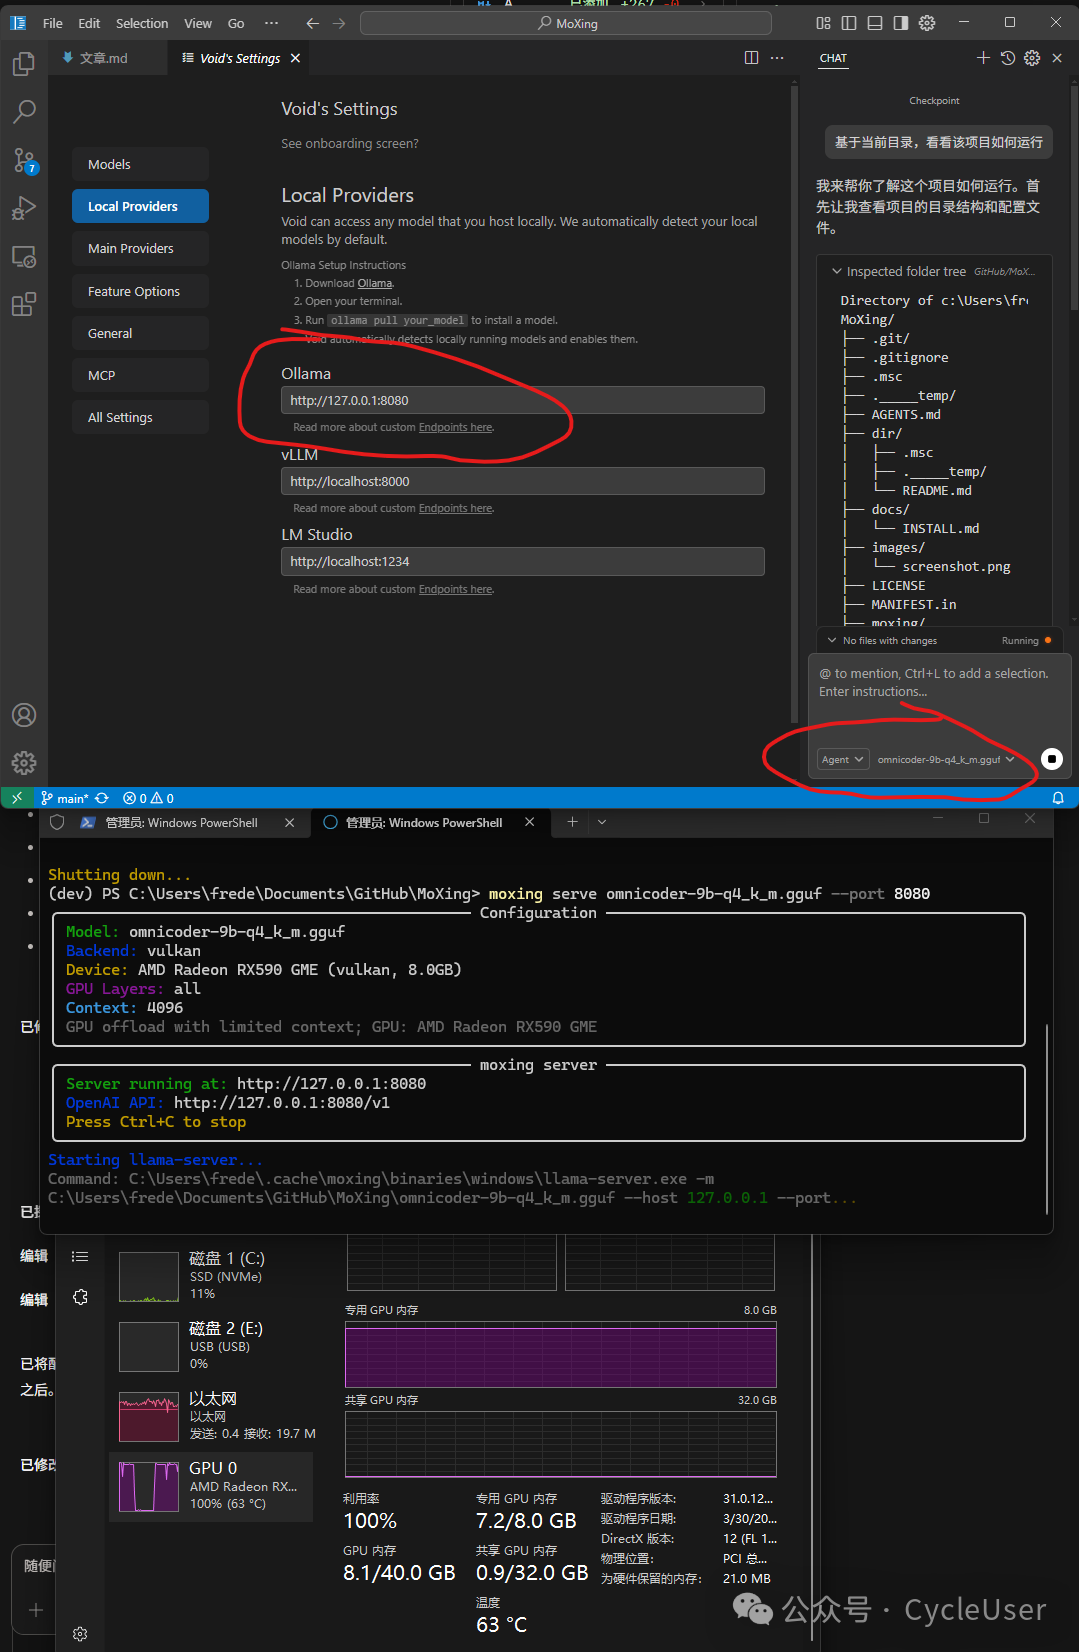Open the Search view in activity bar
Screen dimensions: 1079x1652
[x=24, y=111]
